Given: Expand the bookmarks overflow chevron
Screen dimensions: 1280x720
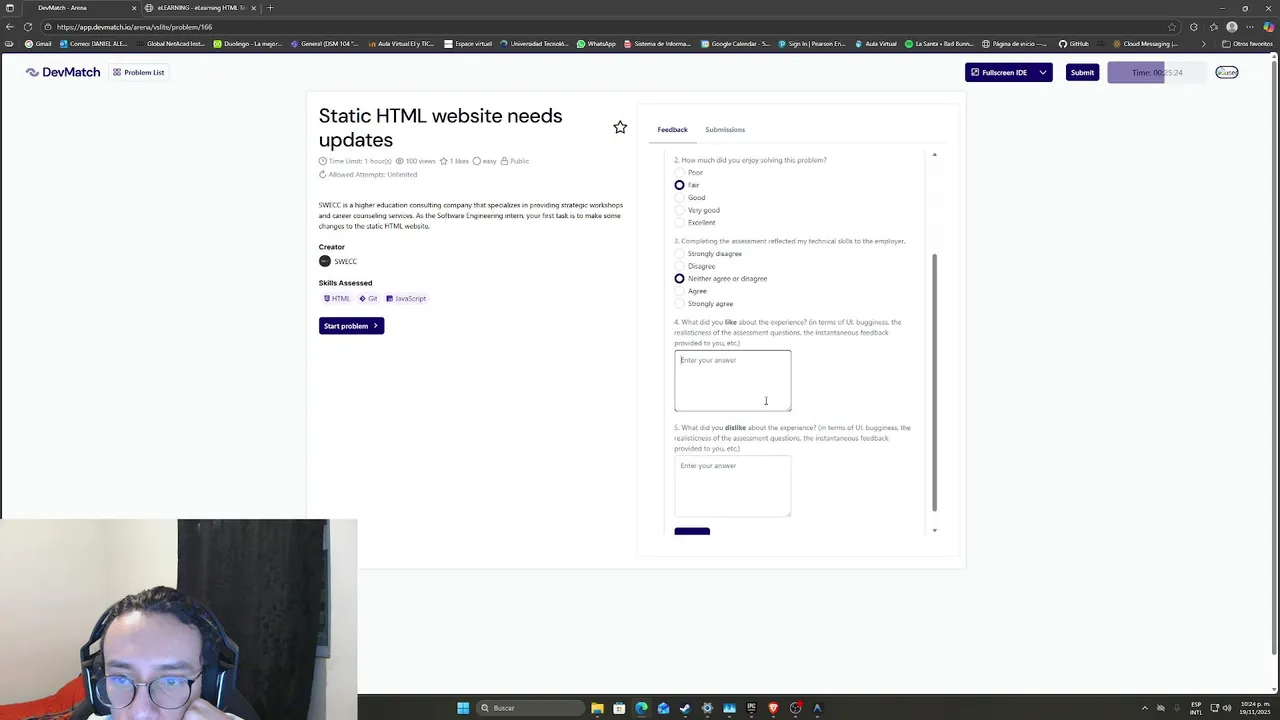Looking at the screenshot, I should tap(1203, 44).
